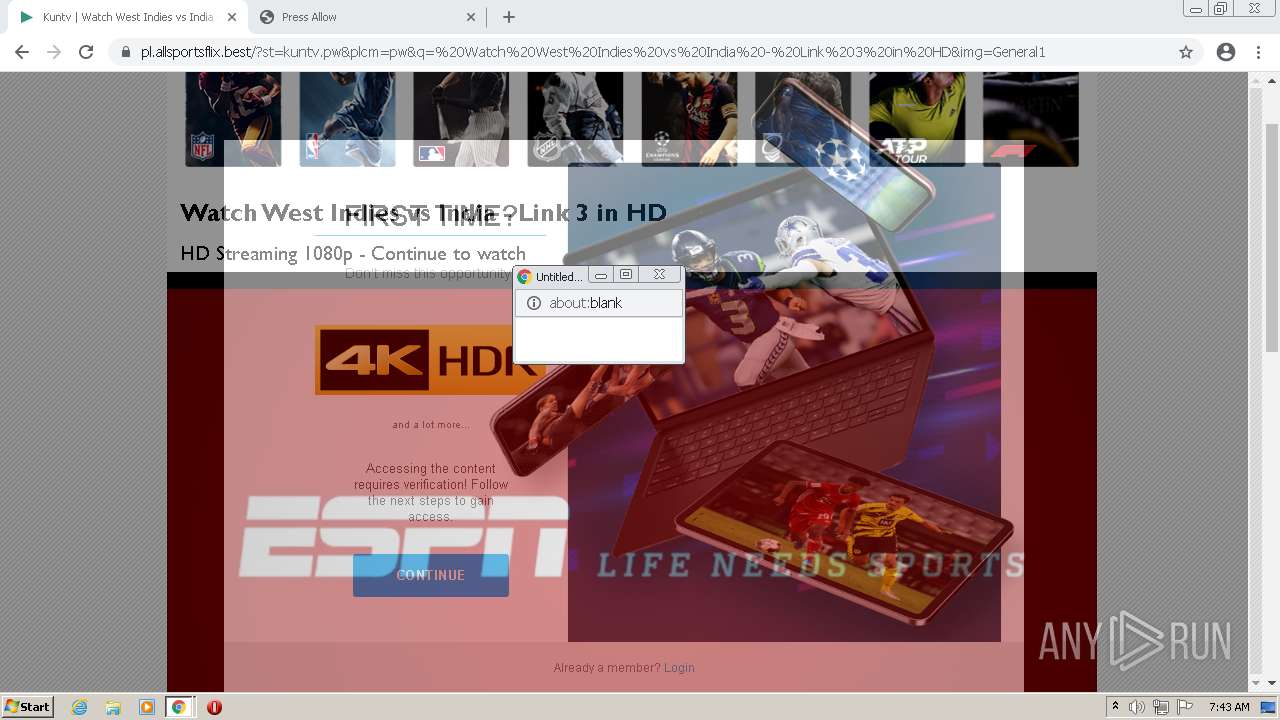Click the URL address bar
1280x720 pixels.
pos(640,52)
